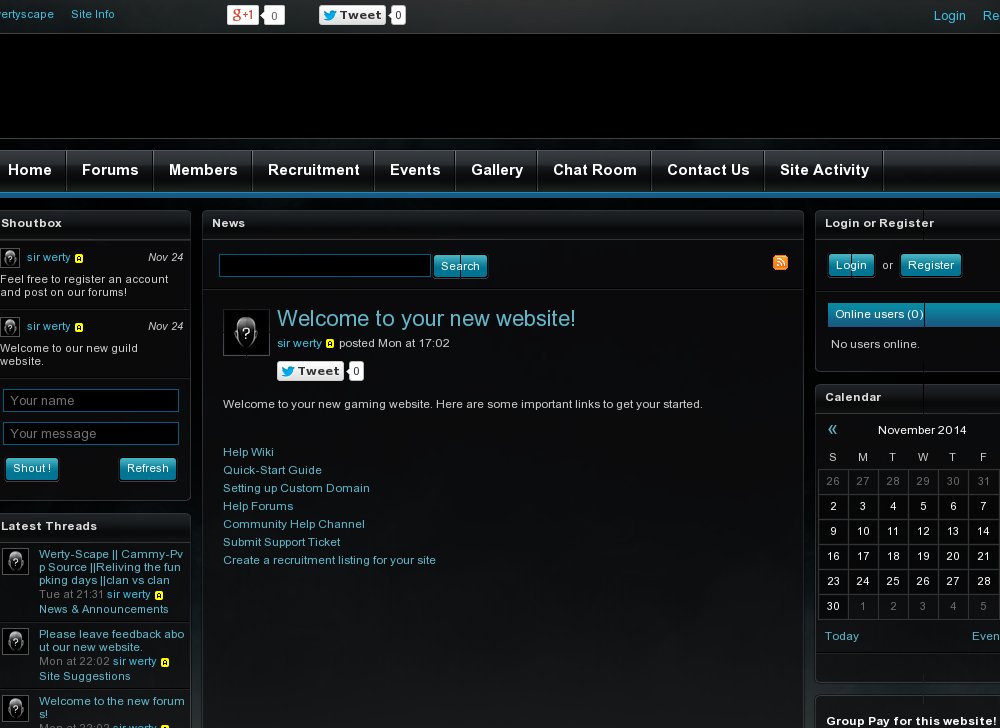Go to previous month in calendar
1000x728 pixels.
[832, 430]
